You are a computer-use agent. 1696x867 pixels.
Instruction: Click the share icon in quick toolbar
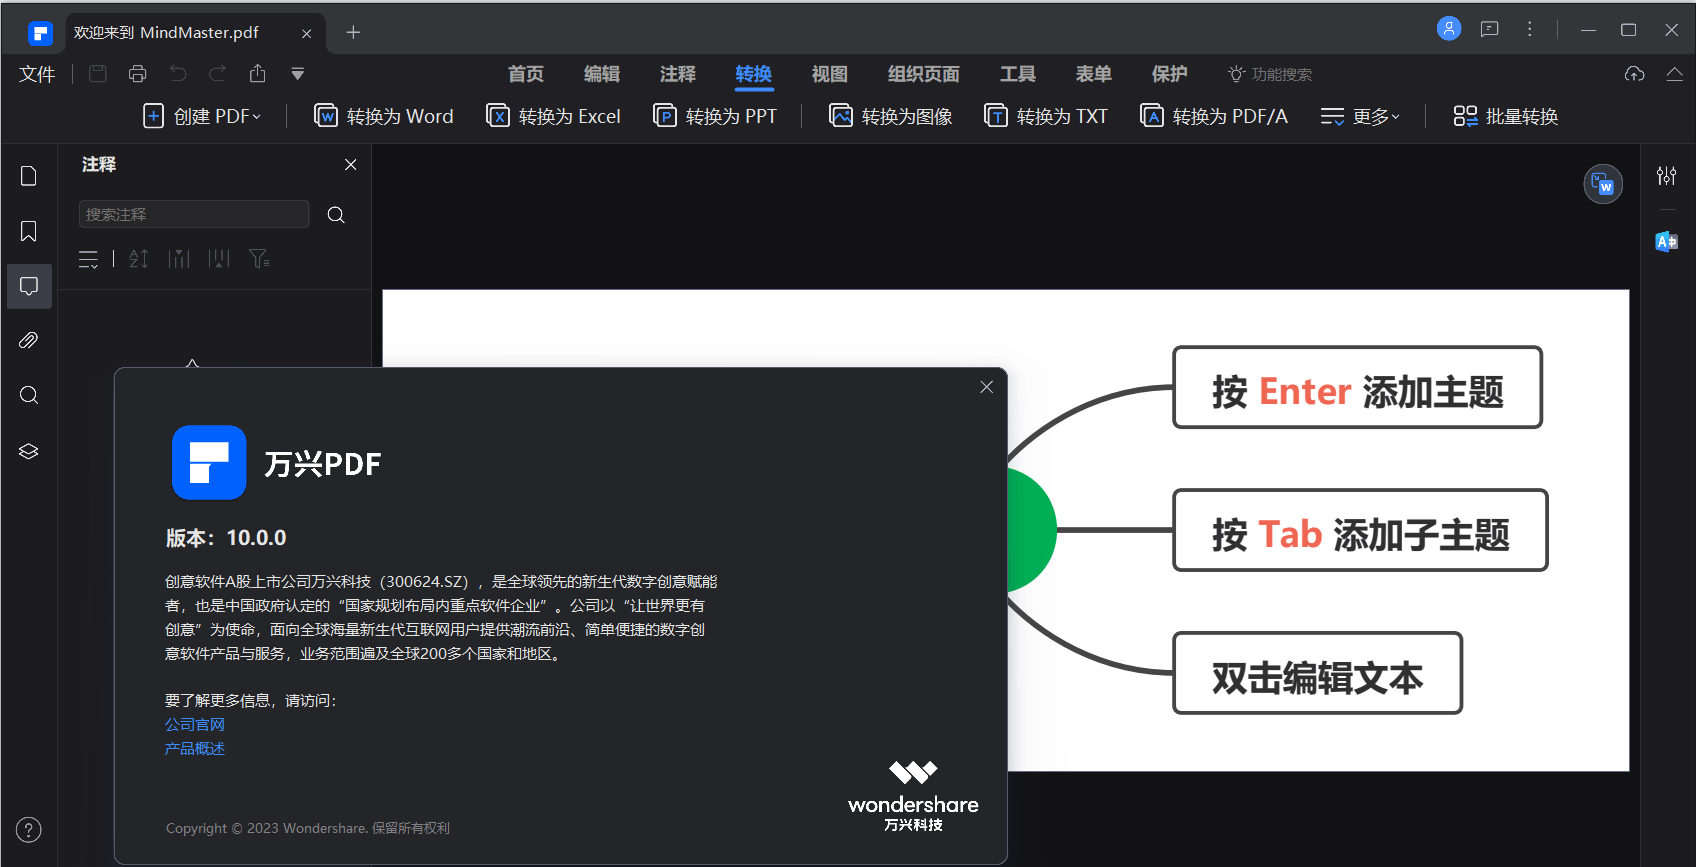coord(258,74)
